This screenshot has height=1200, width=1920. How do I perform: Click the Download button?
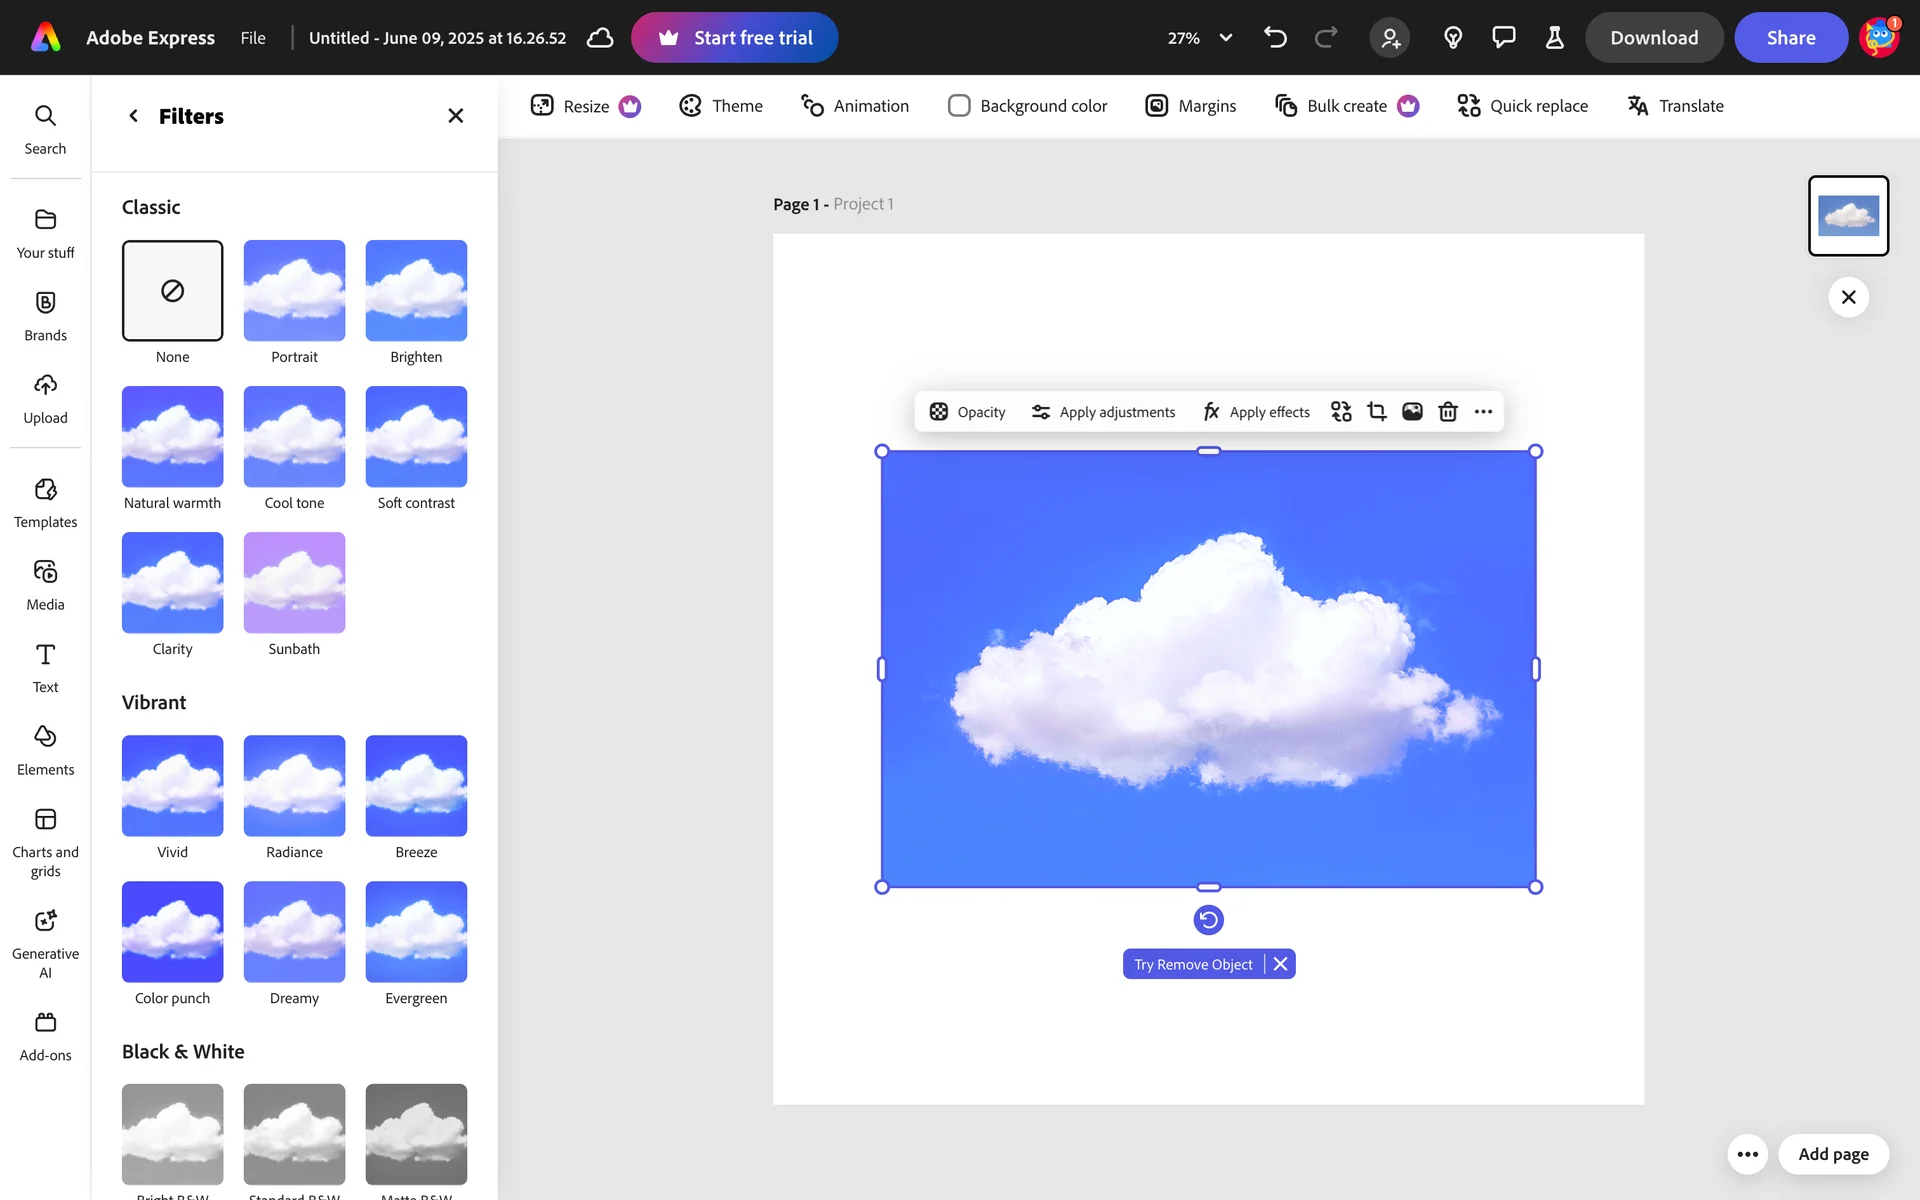[1653, 38]
